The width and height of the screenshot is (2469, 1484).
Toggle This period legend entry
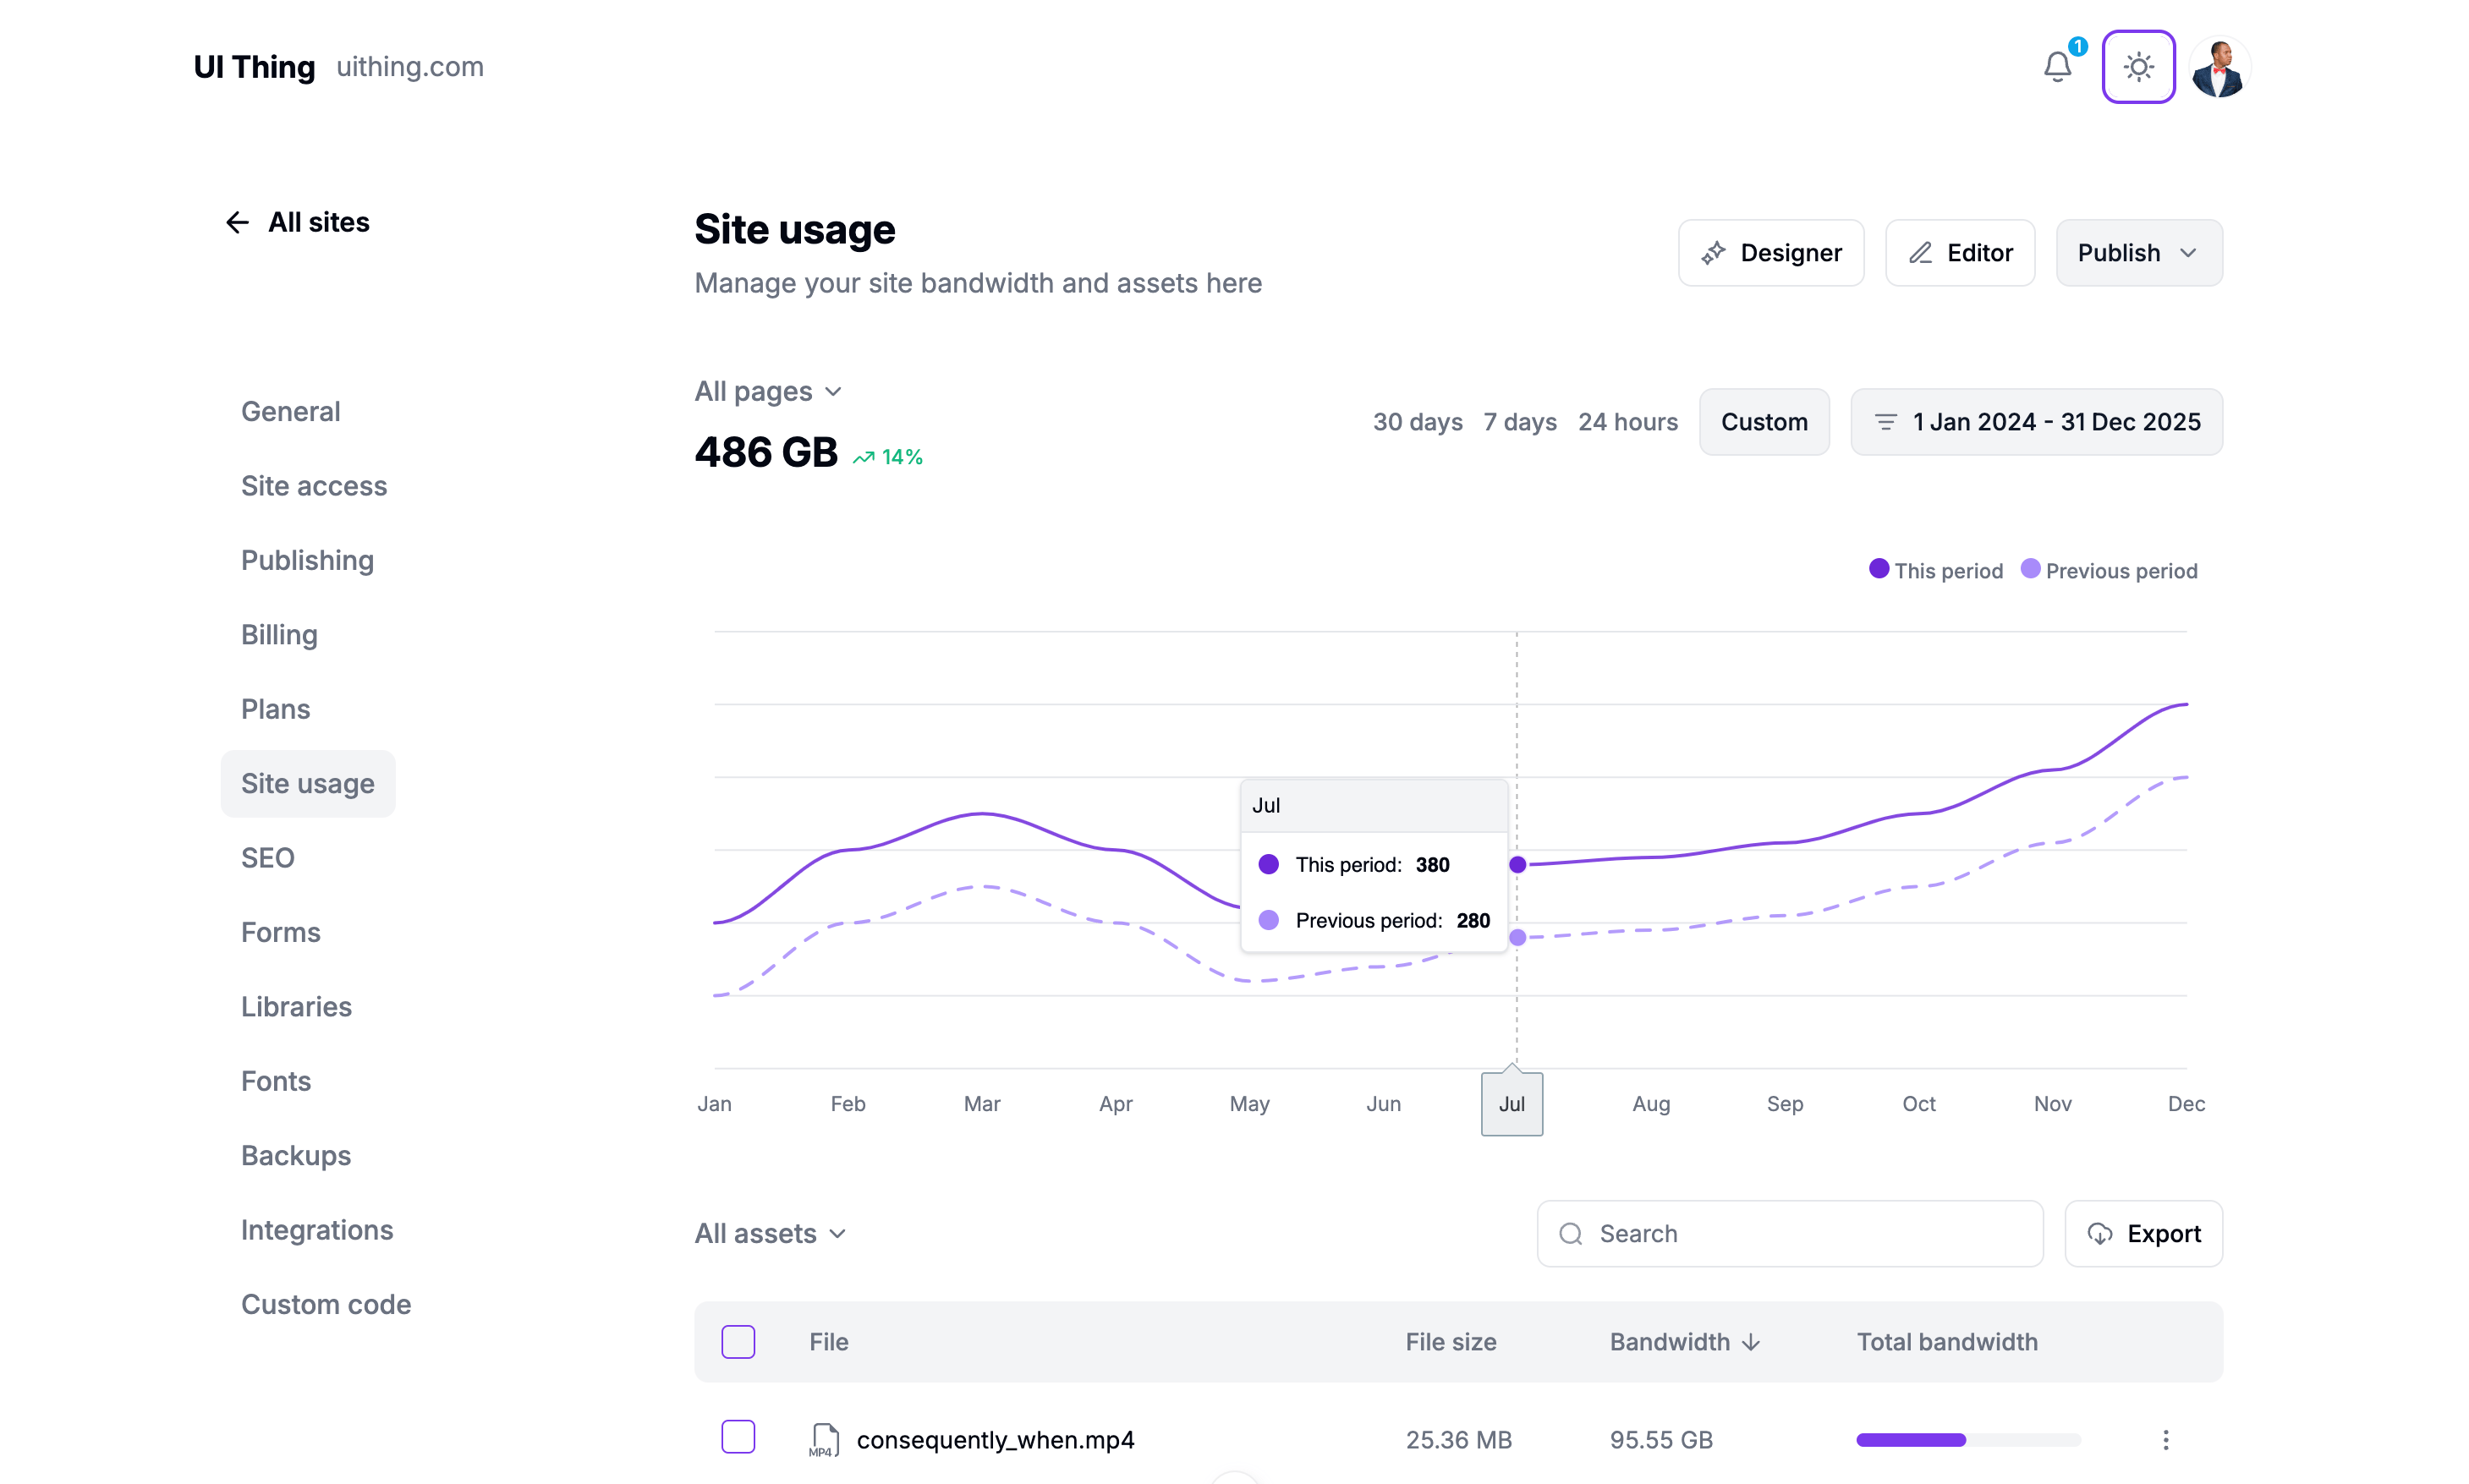pos(1936,570)
